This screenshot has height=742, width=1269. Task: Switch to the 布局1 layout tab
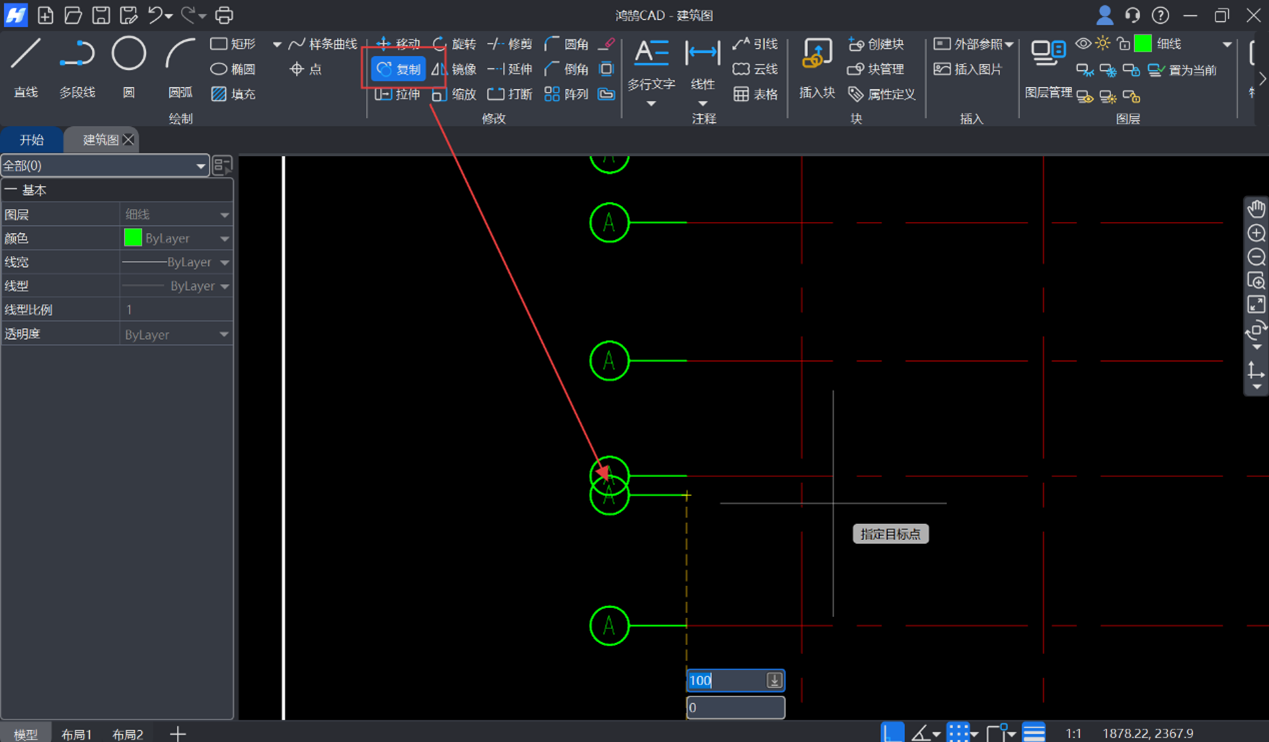click(x=77, y=734)
